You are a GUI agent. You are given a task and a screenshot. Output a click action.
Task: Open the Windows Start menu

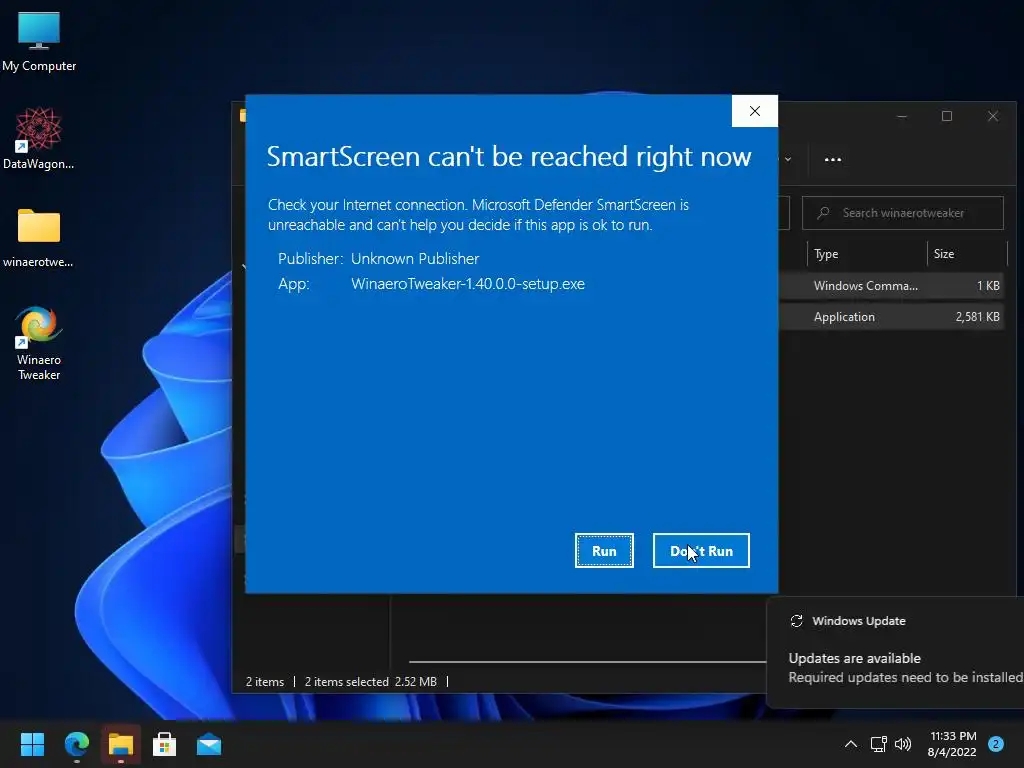click(32, 744)
